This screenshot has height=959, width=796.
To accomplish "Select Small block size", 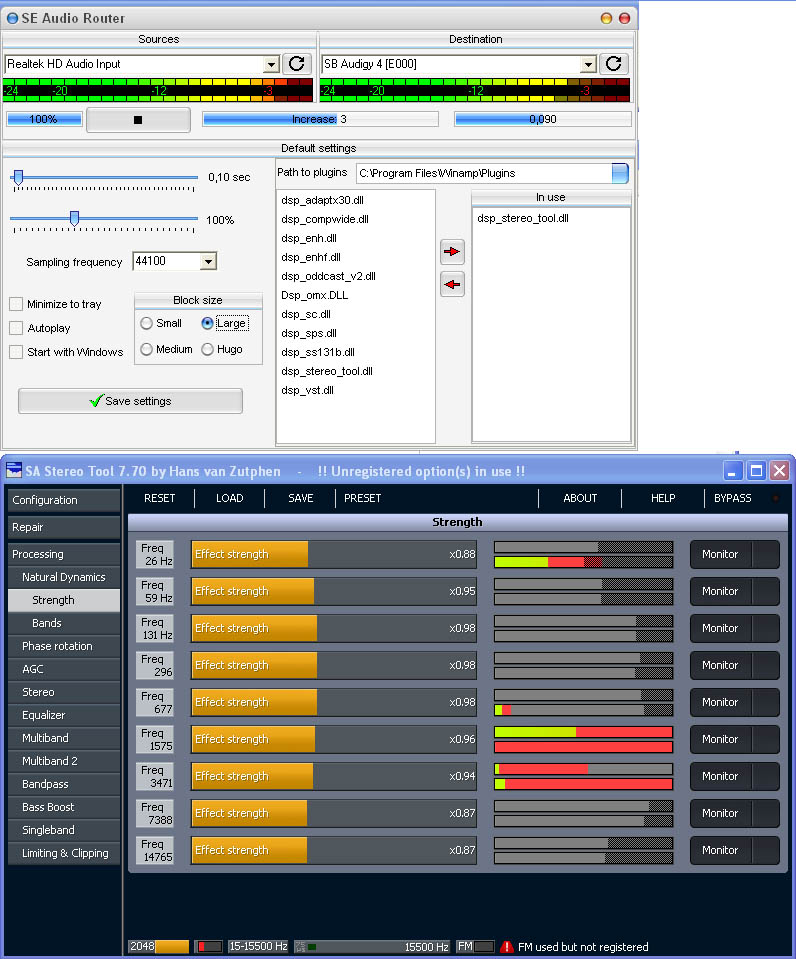I will [146, 323].
